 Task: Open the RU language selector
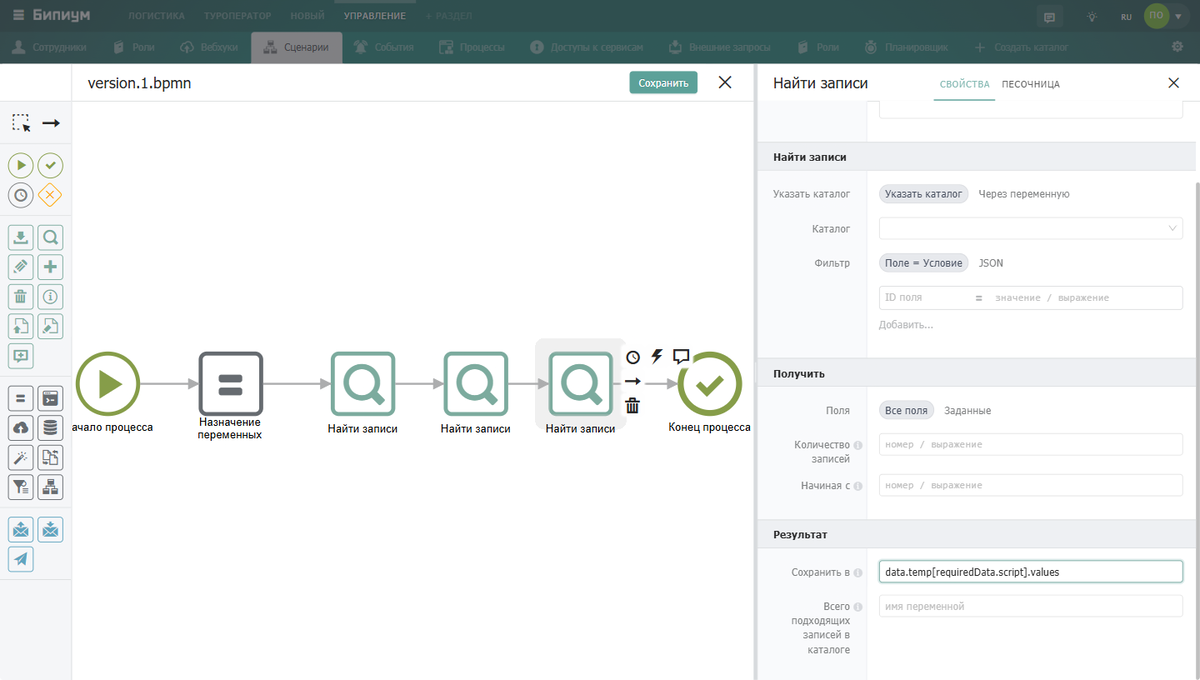point(1126,16)
